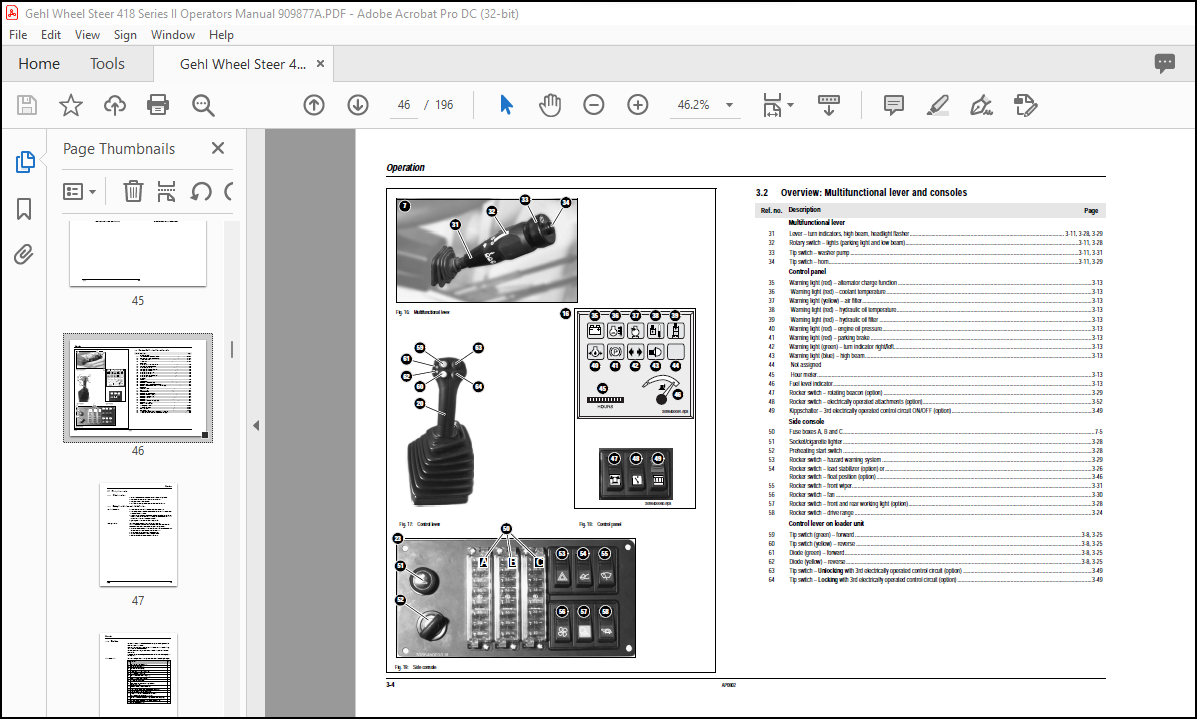Click the 'Side console' subheading in table

click(806, 421)
